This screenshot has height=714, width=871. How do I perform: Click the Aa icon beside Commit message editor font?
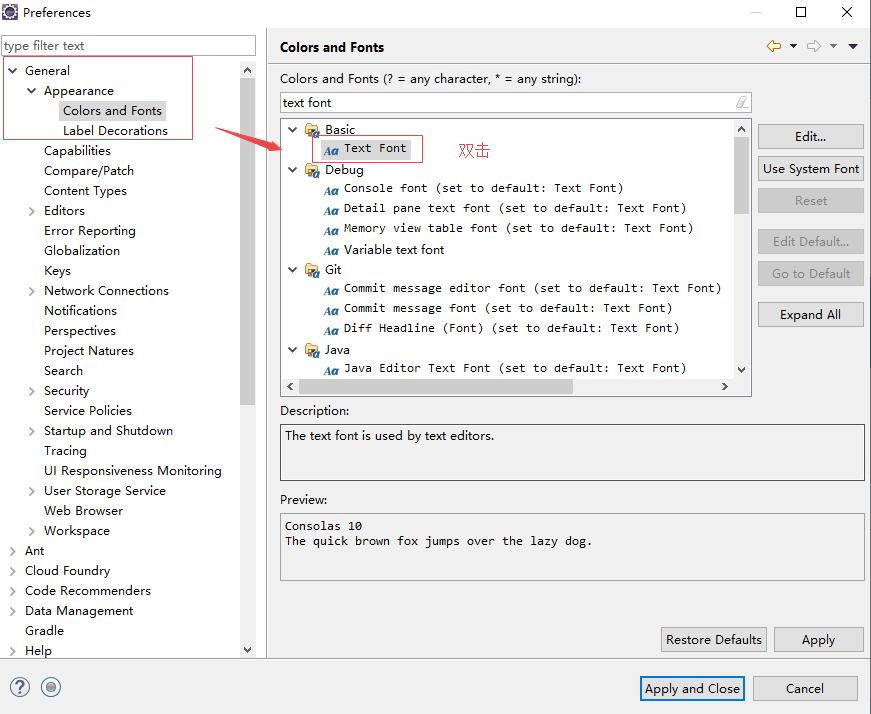coord(331,291)
